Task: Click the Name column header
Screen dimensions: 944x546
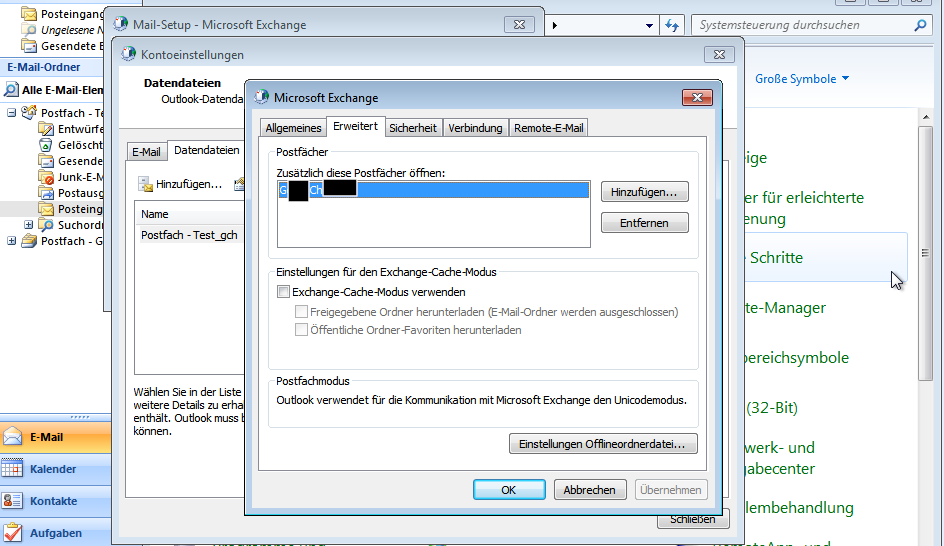Action: [x=155, y=214]
